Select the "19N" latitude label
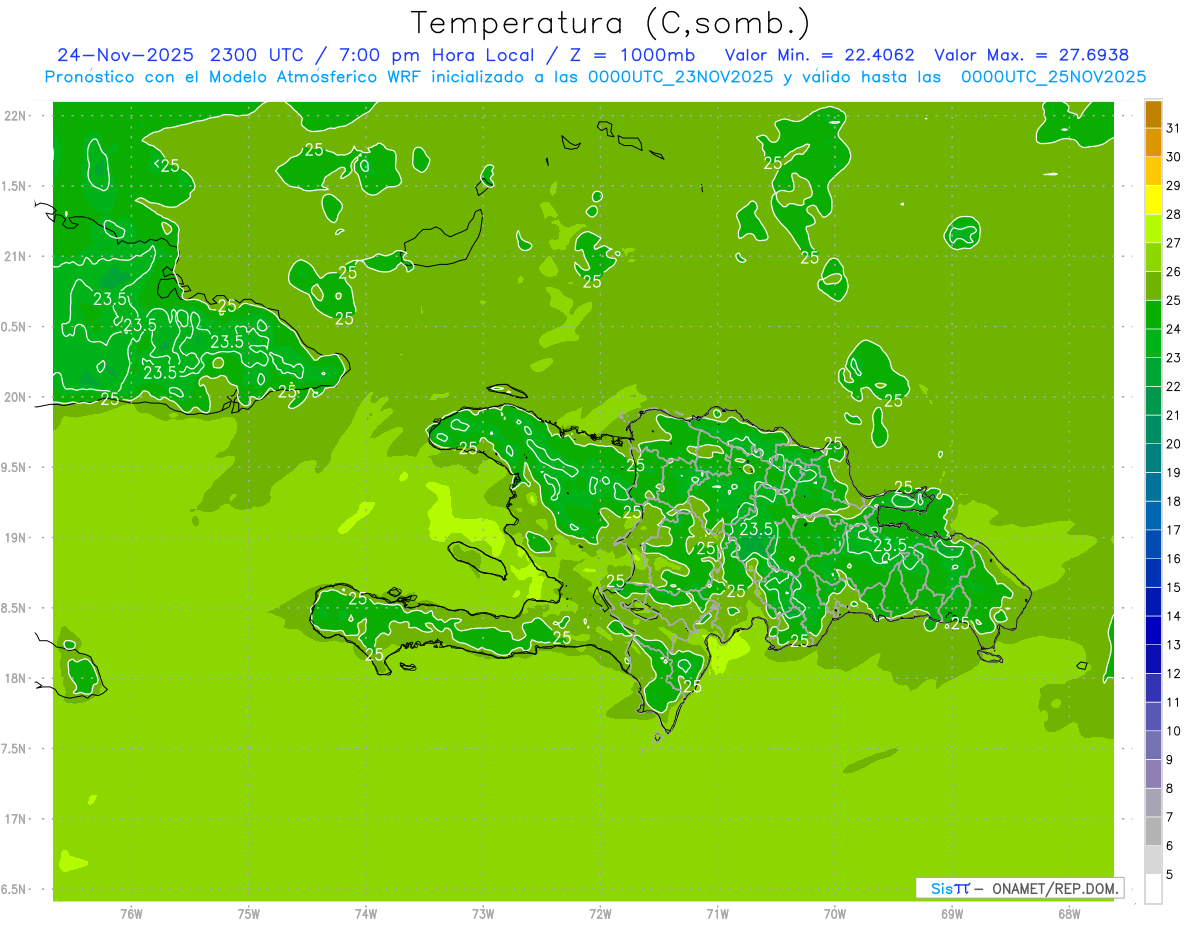Screen dimensions: 1200x927 click(x=16, y=538)
